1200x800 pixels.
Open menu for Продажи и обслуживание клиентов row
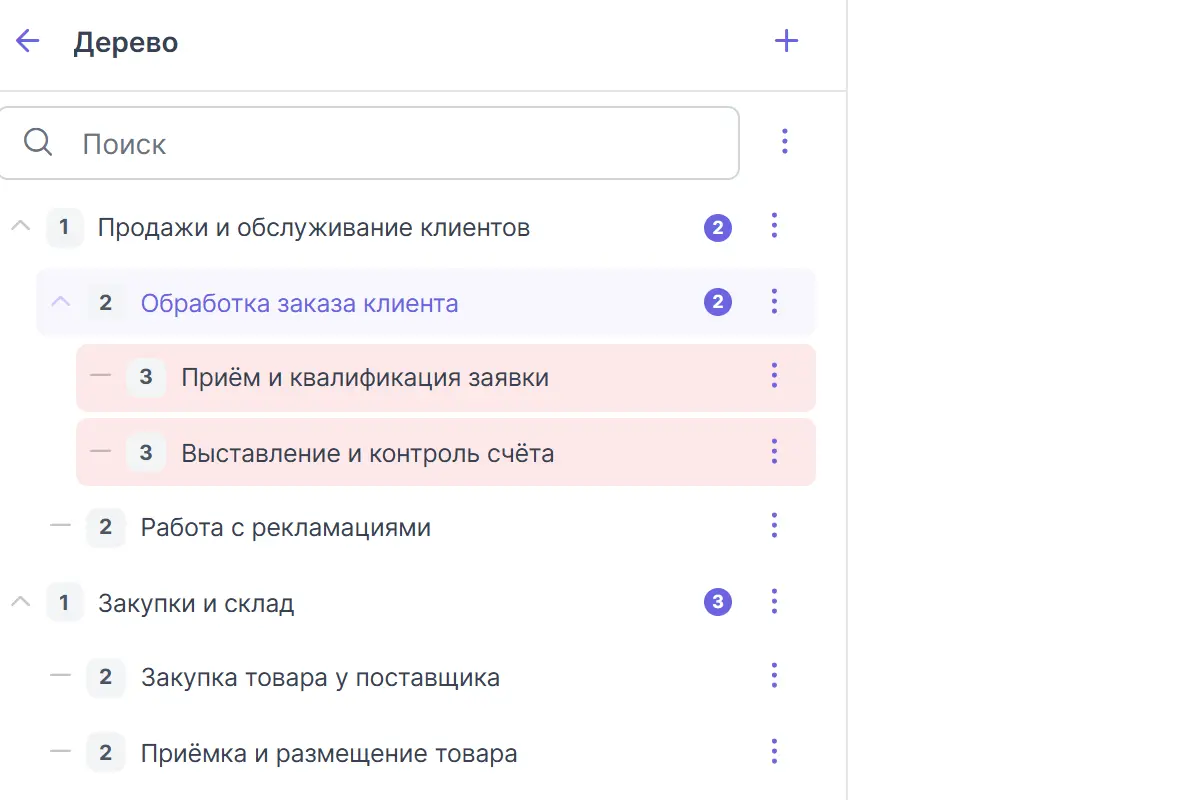774,226
